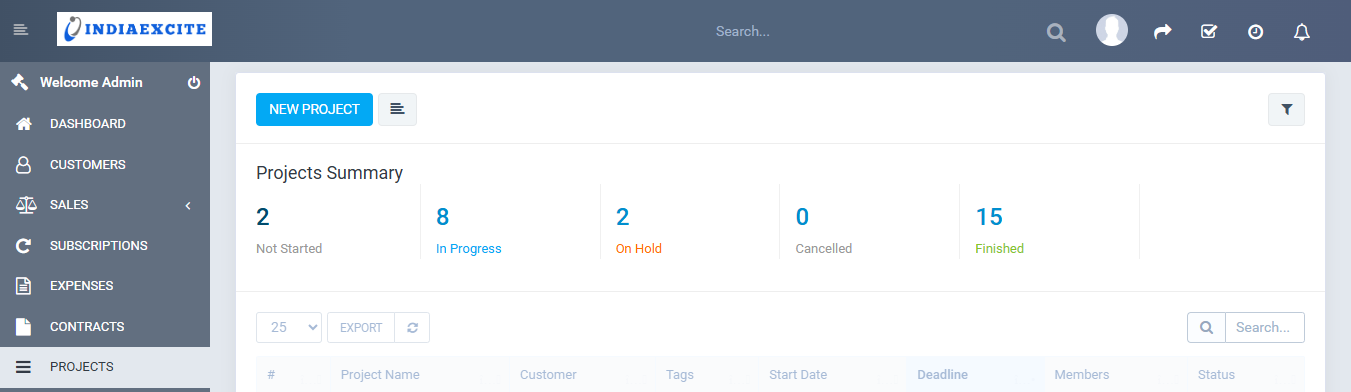Switch the view with the list icon beside New Project
The image size is (1351, 392).
(x=397, y=109)
